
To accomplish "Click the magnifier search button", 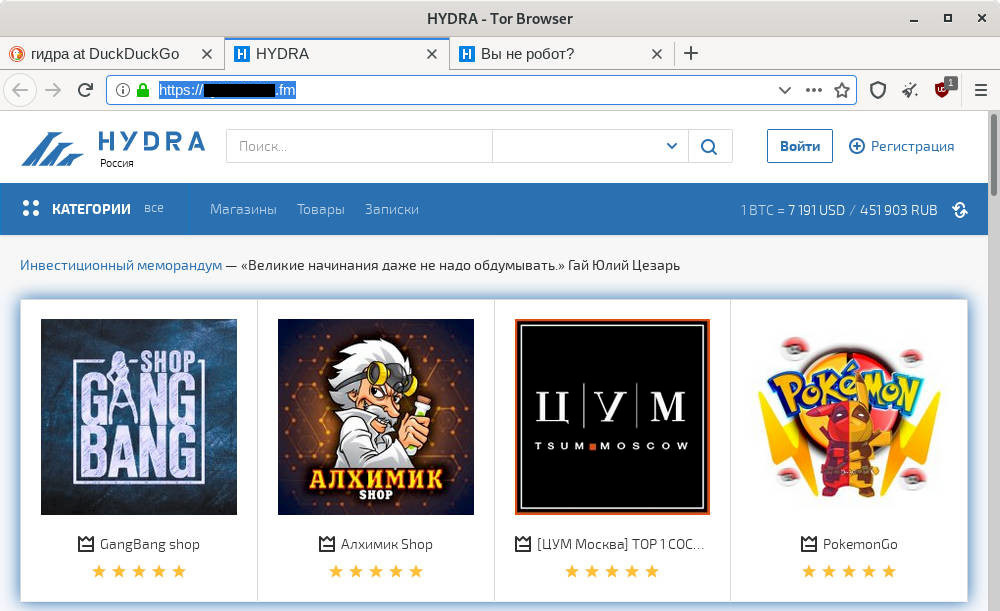I will pos(709,146).
